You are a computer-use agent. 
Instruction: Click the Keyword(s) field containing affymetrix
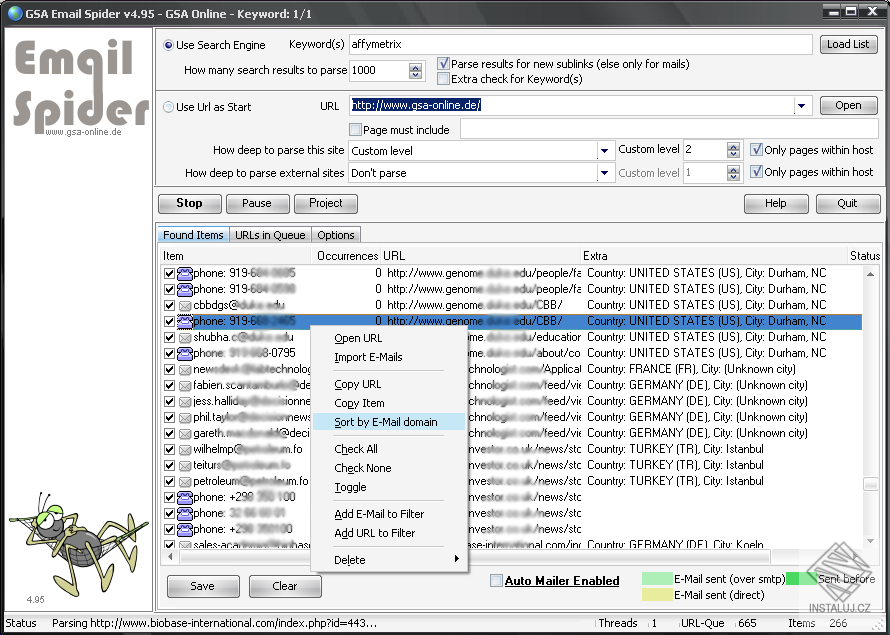(500, 44)
